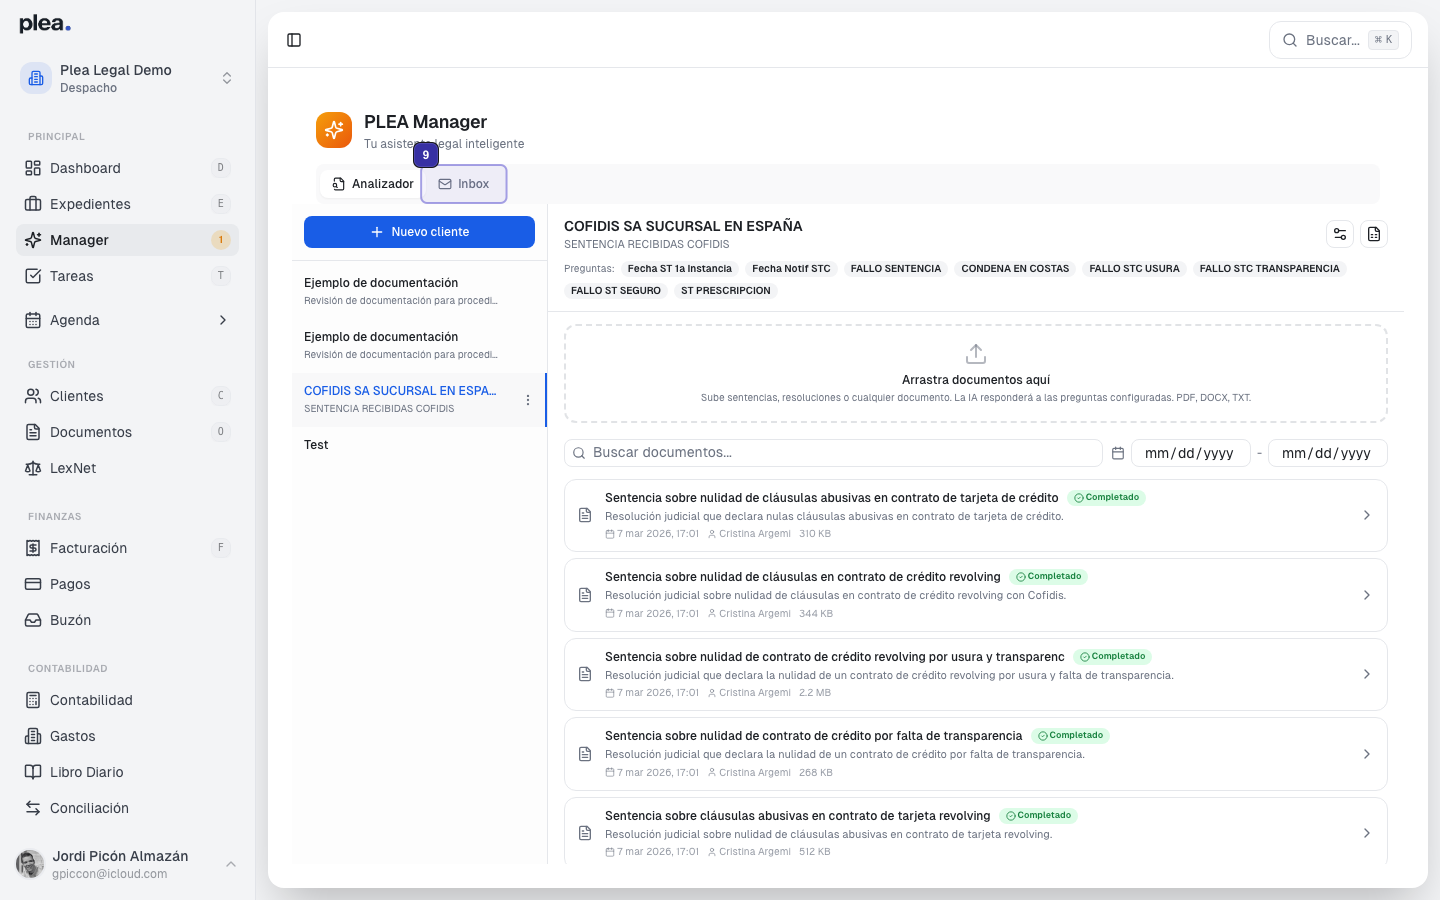Expand falta de transparencia sentence chevron
The height and width of the screenshot is (900, 1440).
click(1367, 754)
